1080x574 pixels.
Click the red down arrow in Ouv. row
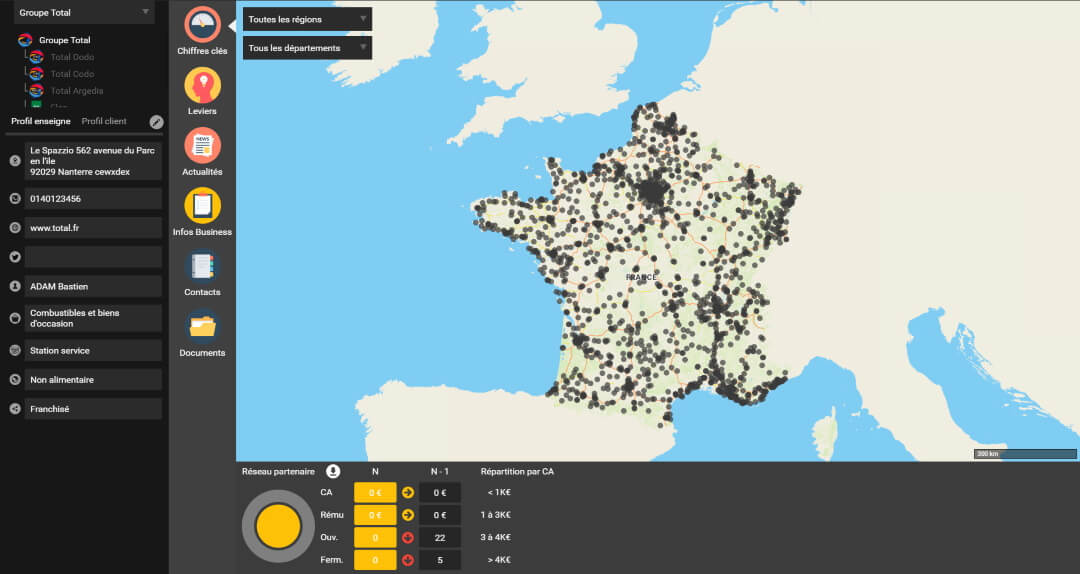point(408,537)
